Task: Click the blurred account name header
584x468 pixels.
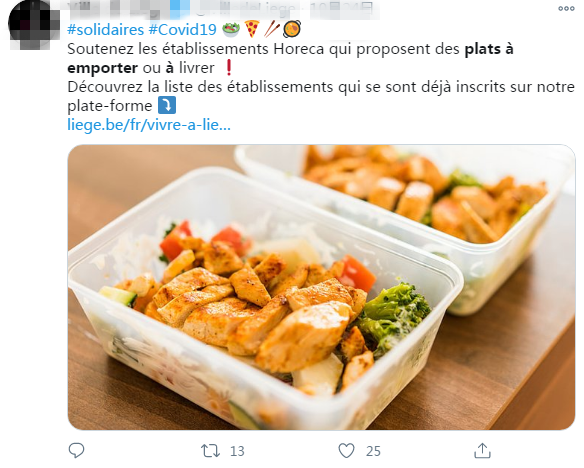Action: (223, 9)
